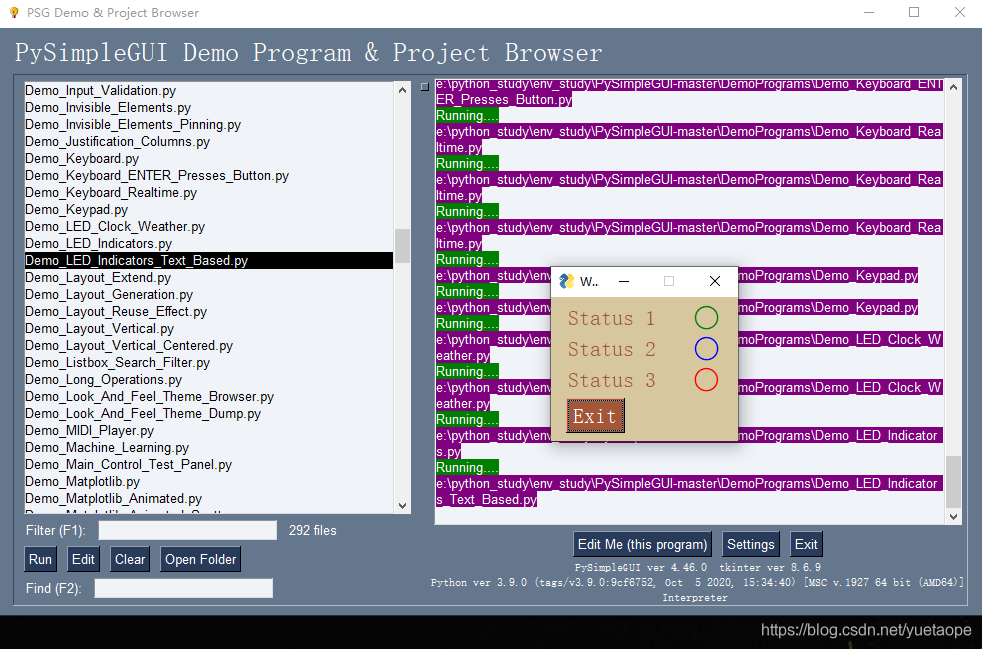
Task: Click the Clear button
Action: 130,559
